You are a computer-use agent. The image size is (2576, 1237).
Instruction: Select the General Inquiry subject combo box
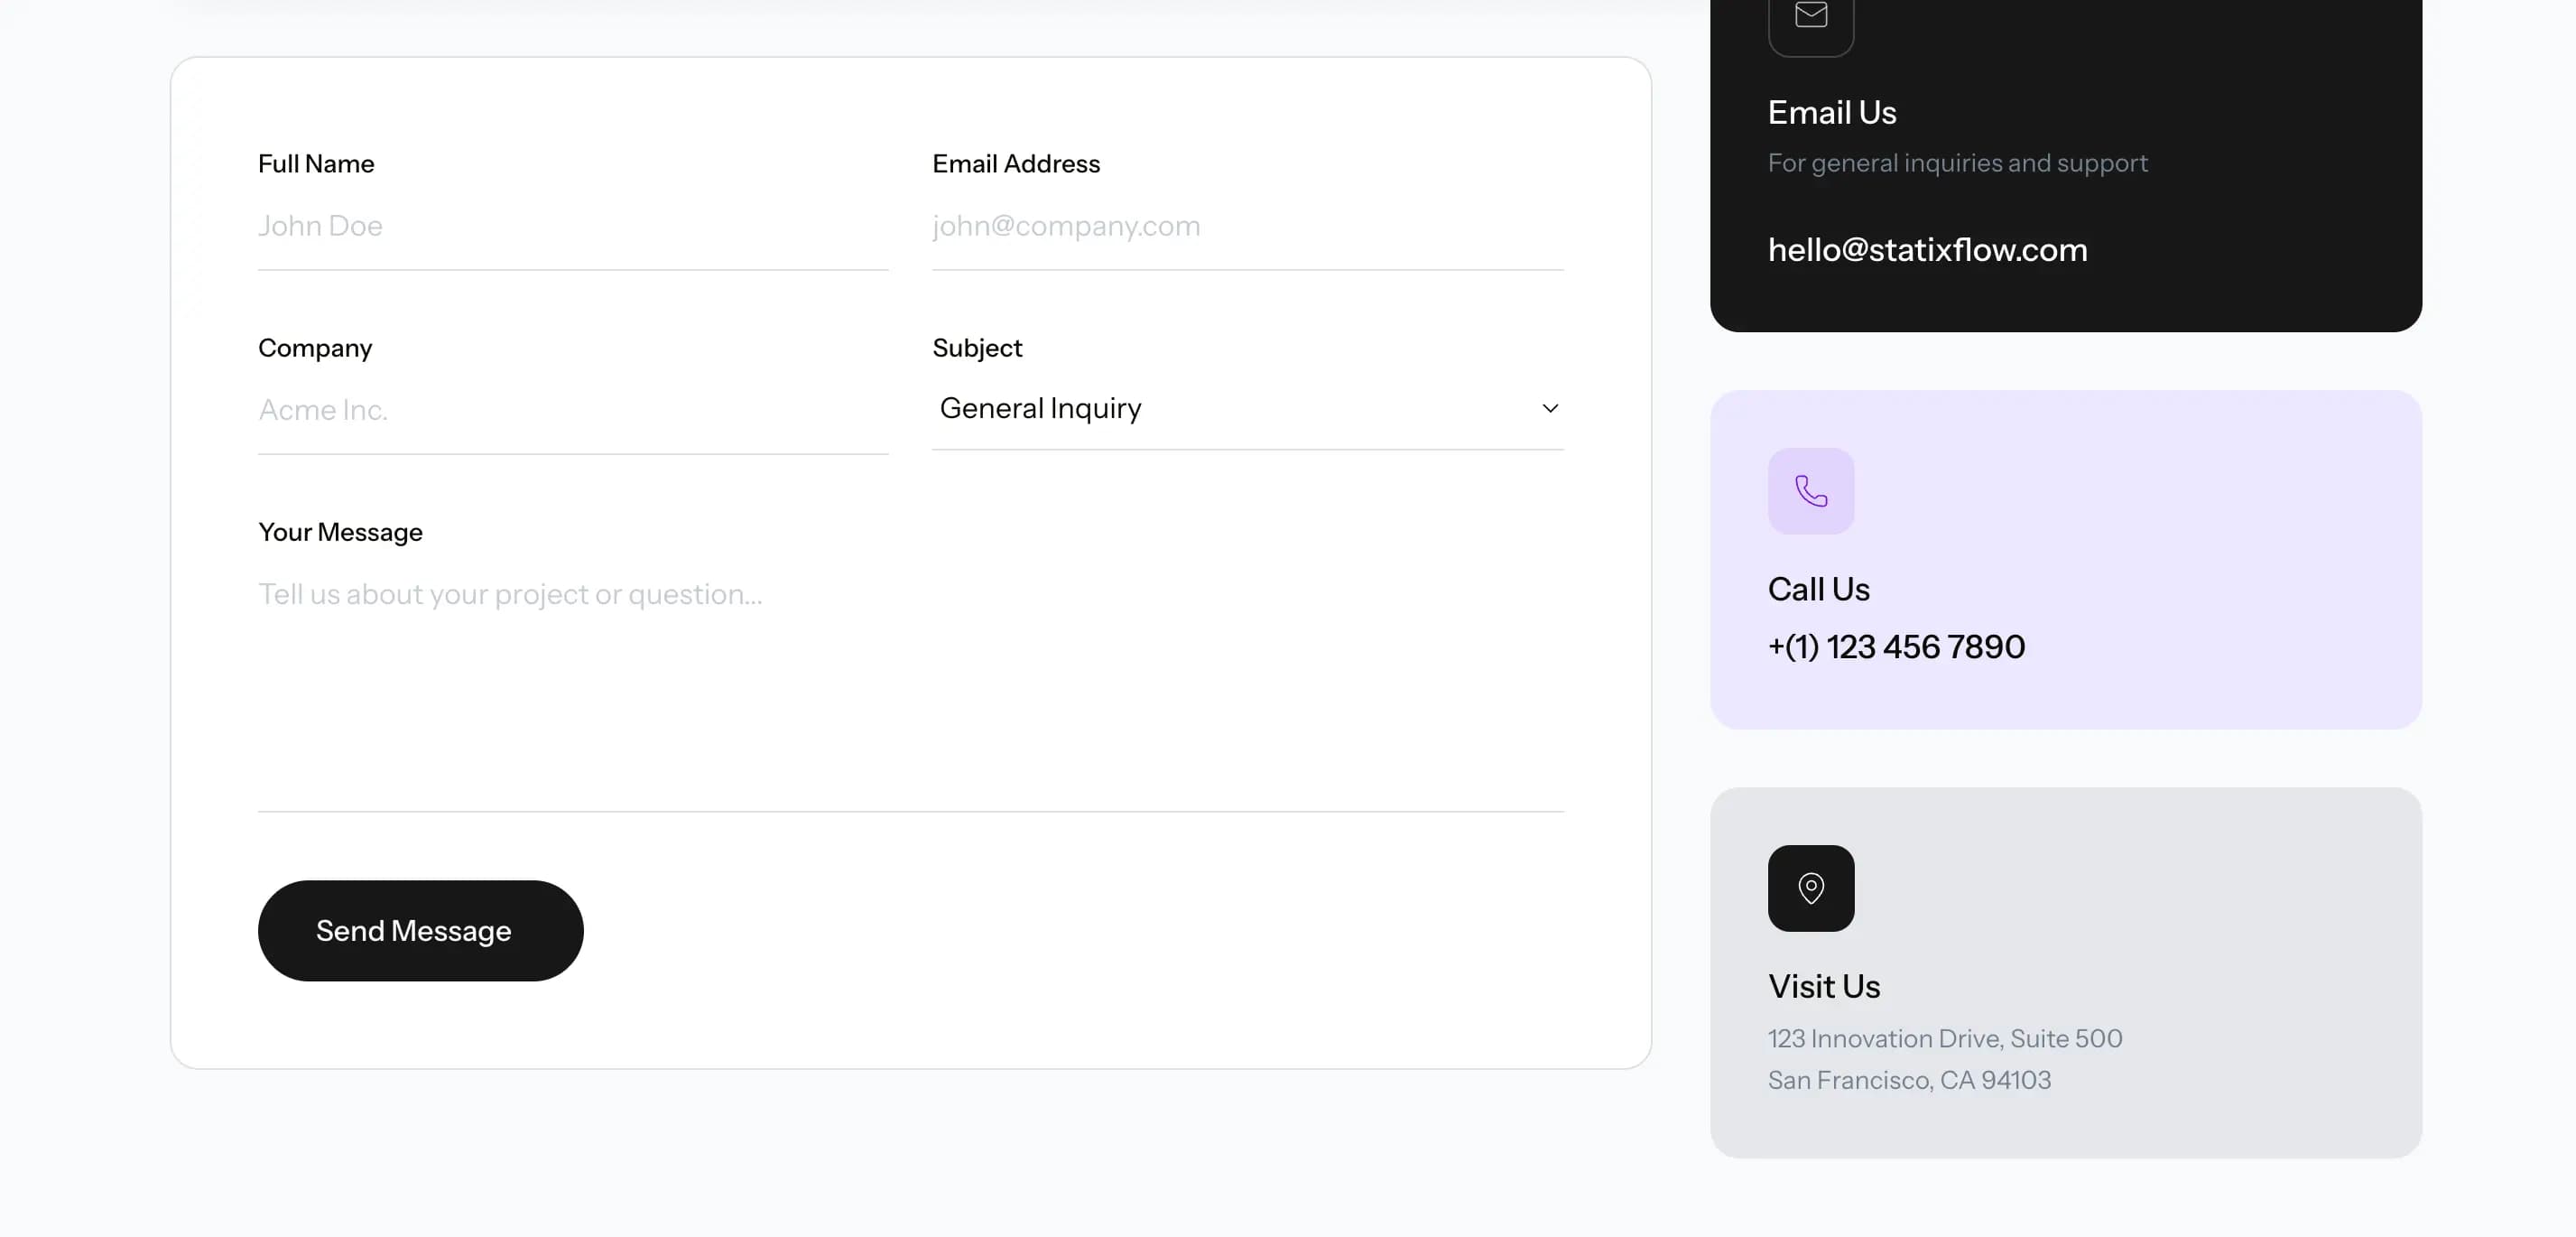point(1248,408)
